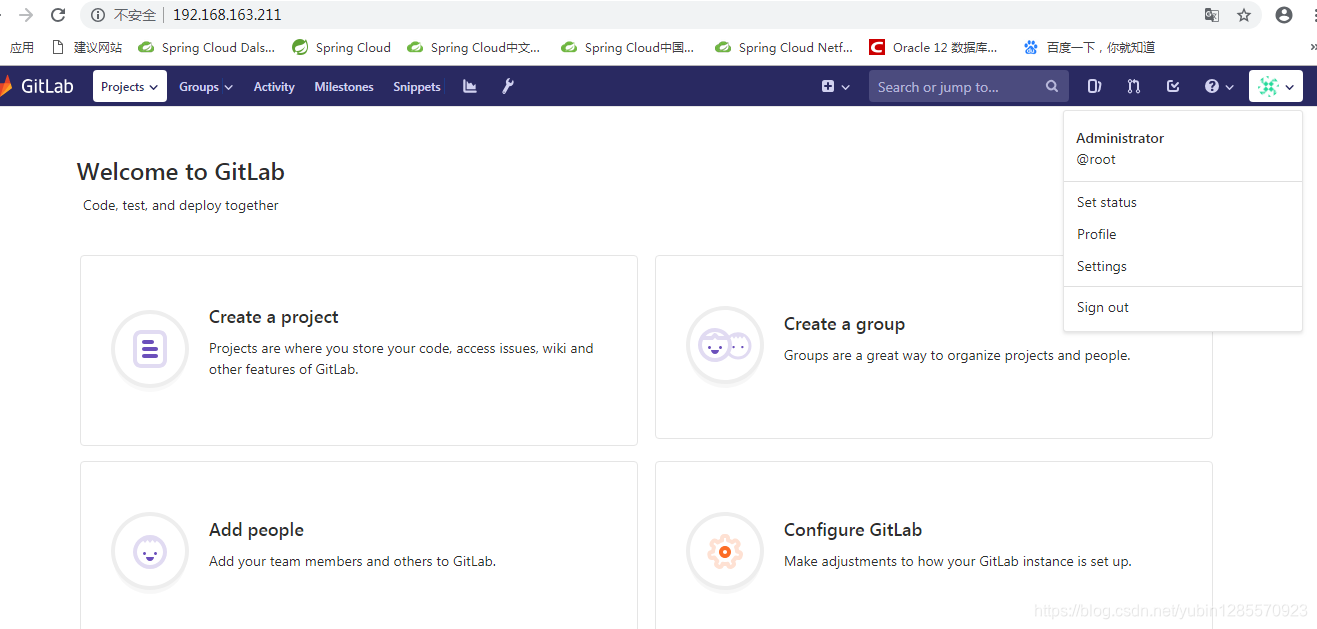Click the browser address bar URL
This screenshot has width=1317, height=629.
pyautogui.click(x=227, y=15)
